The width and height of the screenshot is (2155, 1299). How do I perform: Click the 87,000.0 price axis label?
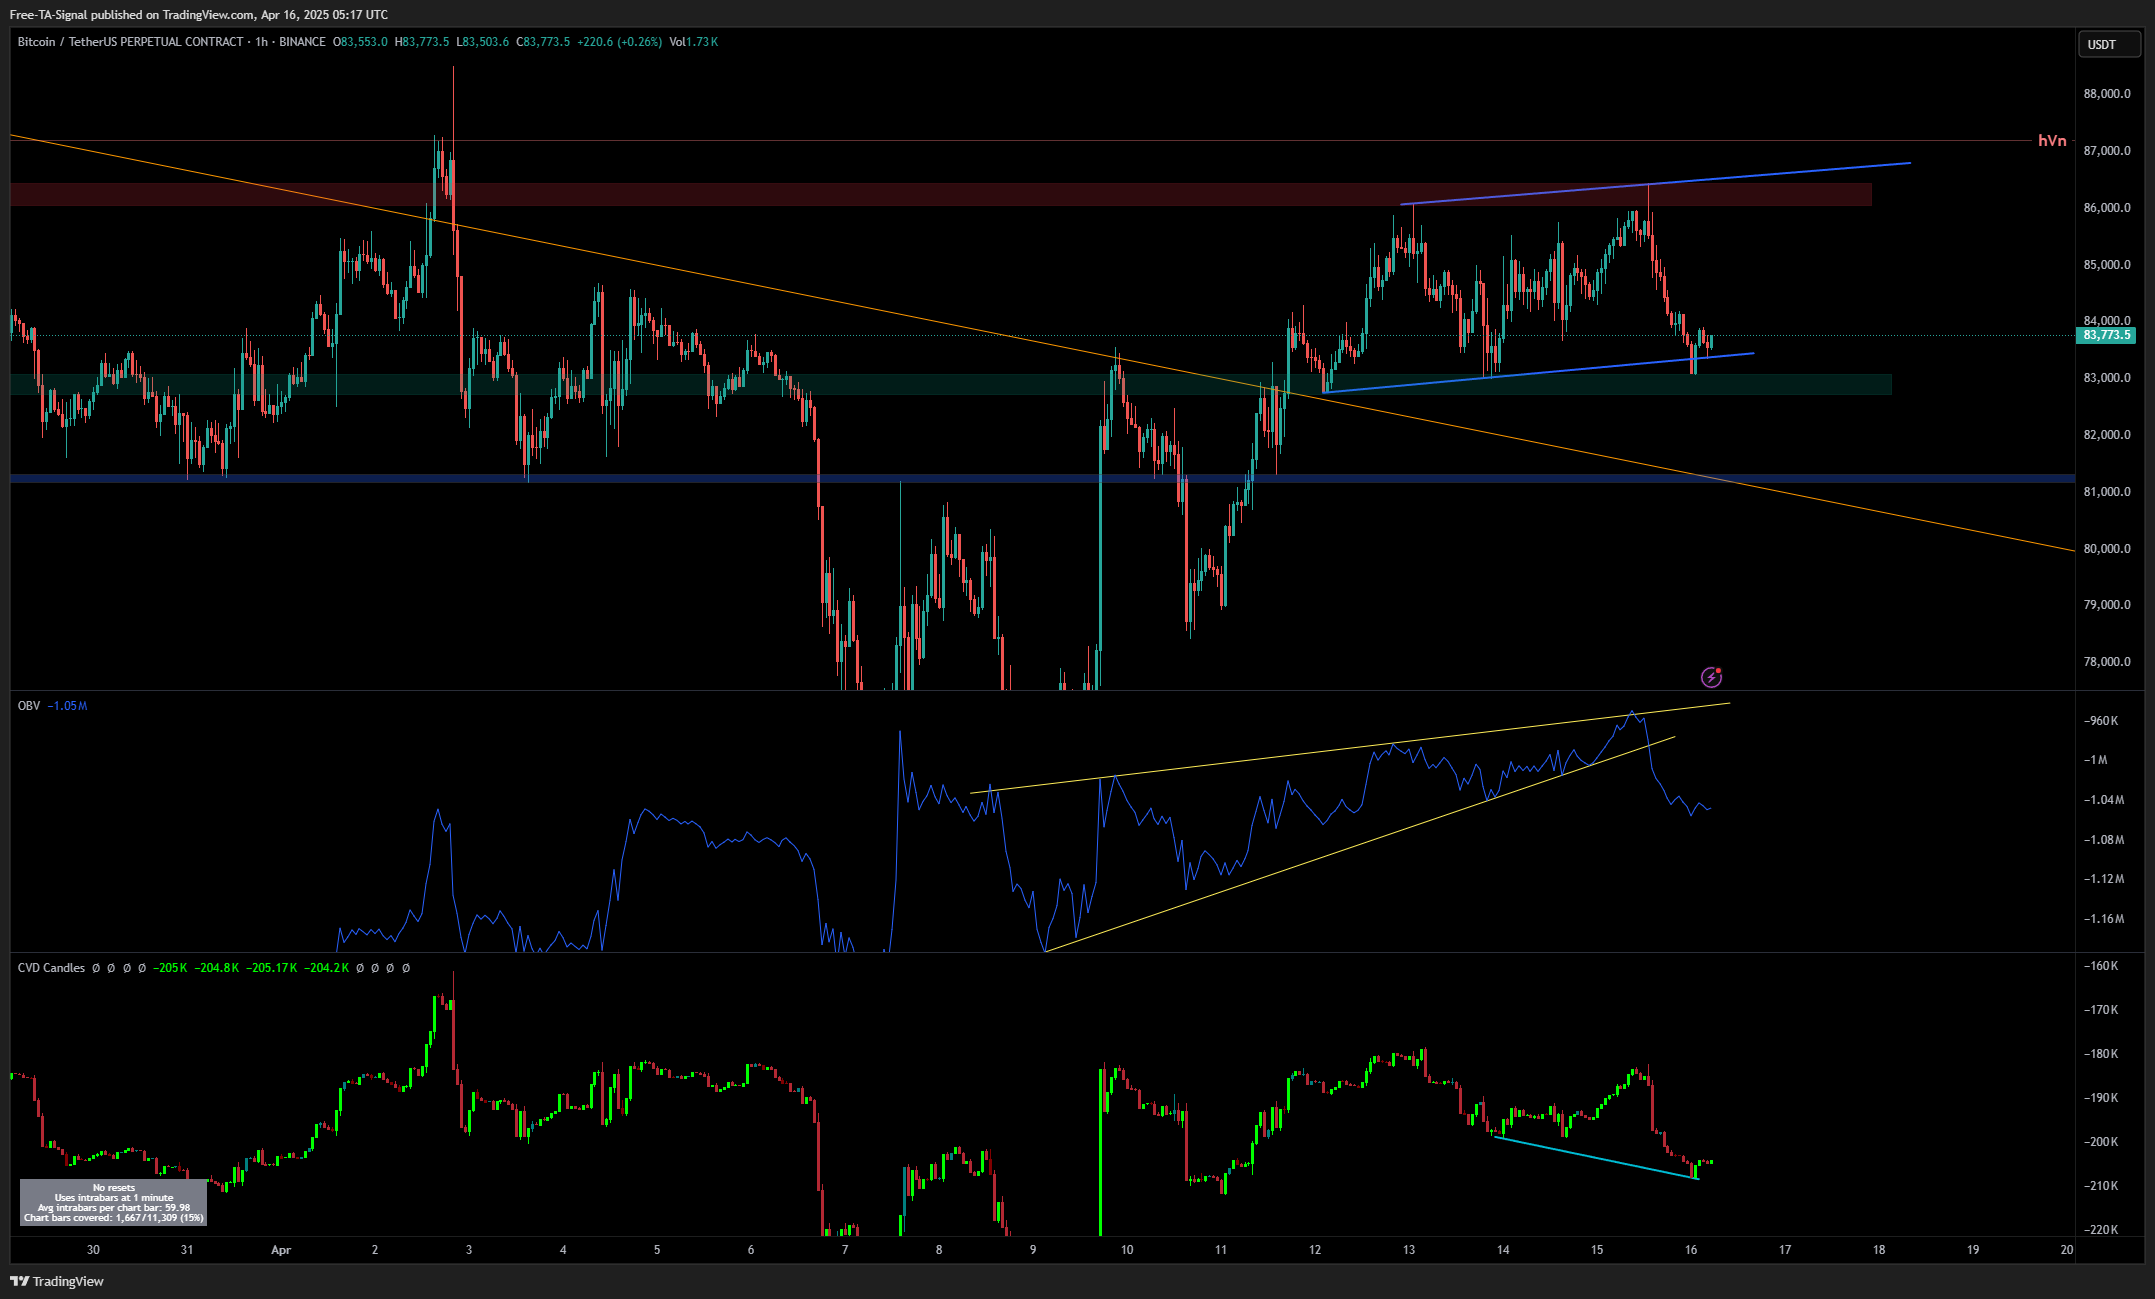(2107, 151)
